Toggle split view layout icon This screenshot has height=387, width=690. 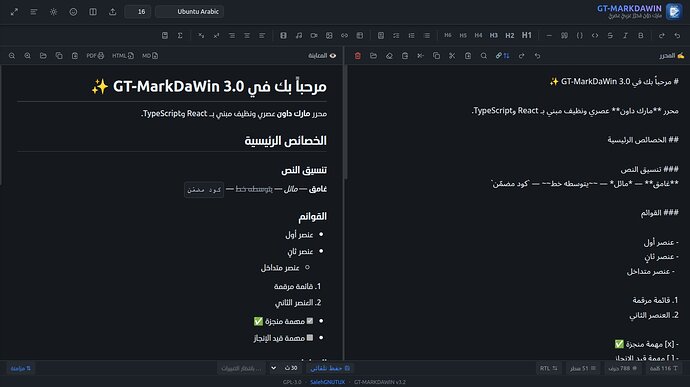[93, 12]
